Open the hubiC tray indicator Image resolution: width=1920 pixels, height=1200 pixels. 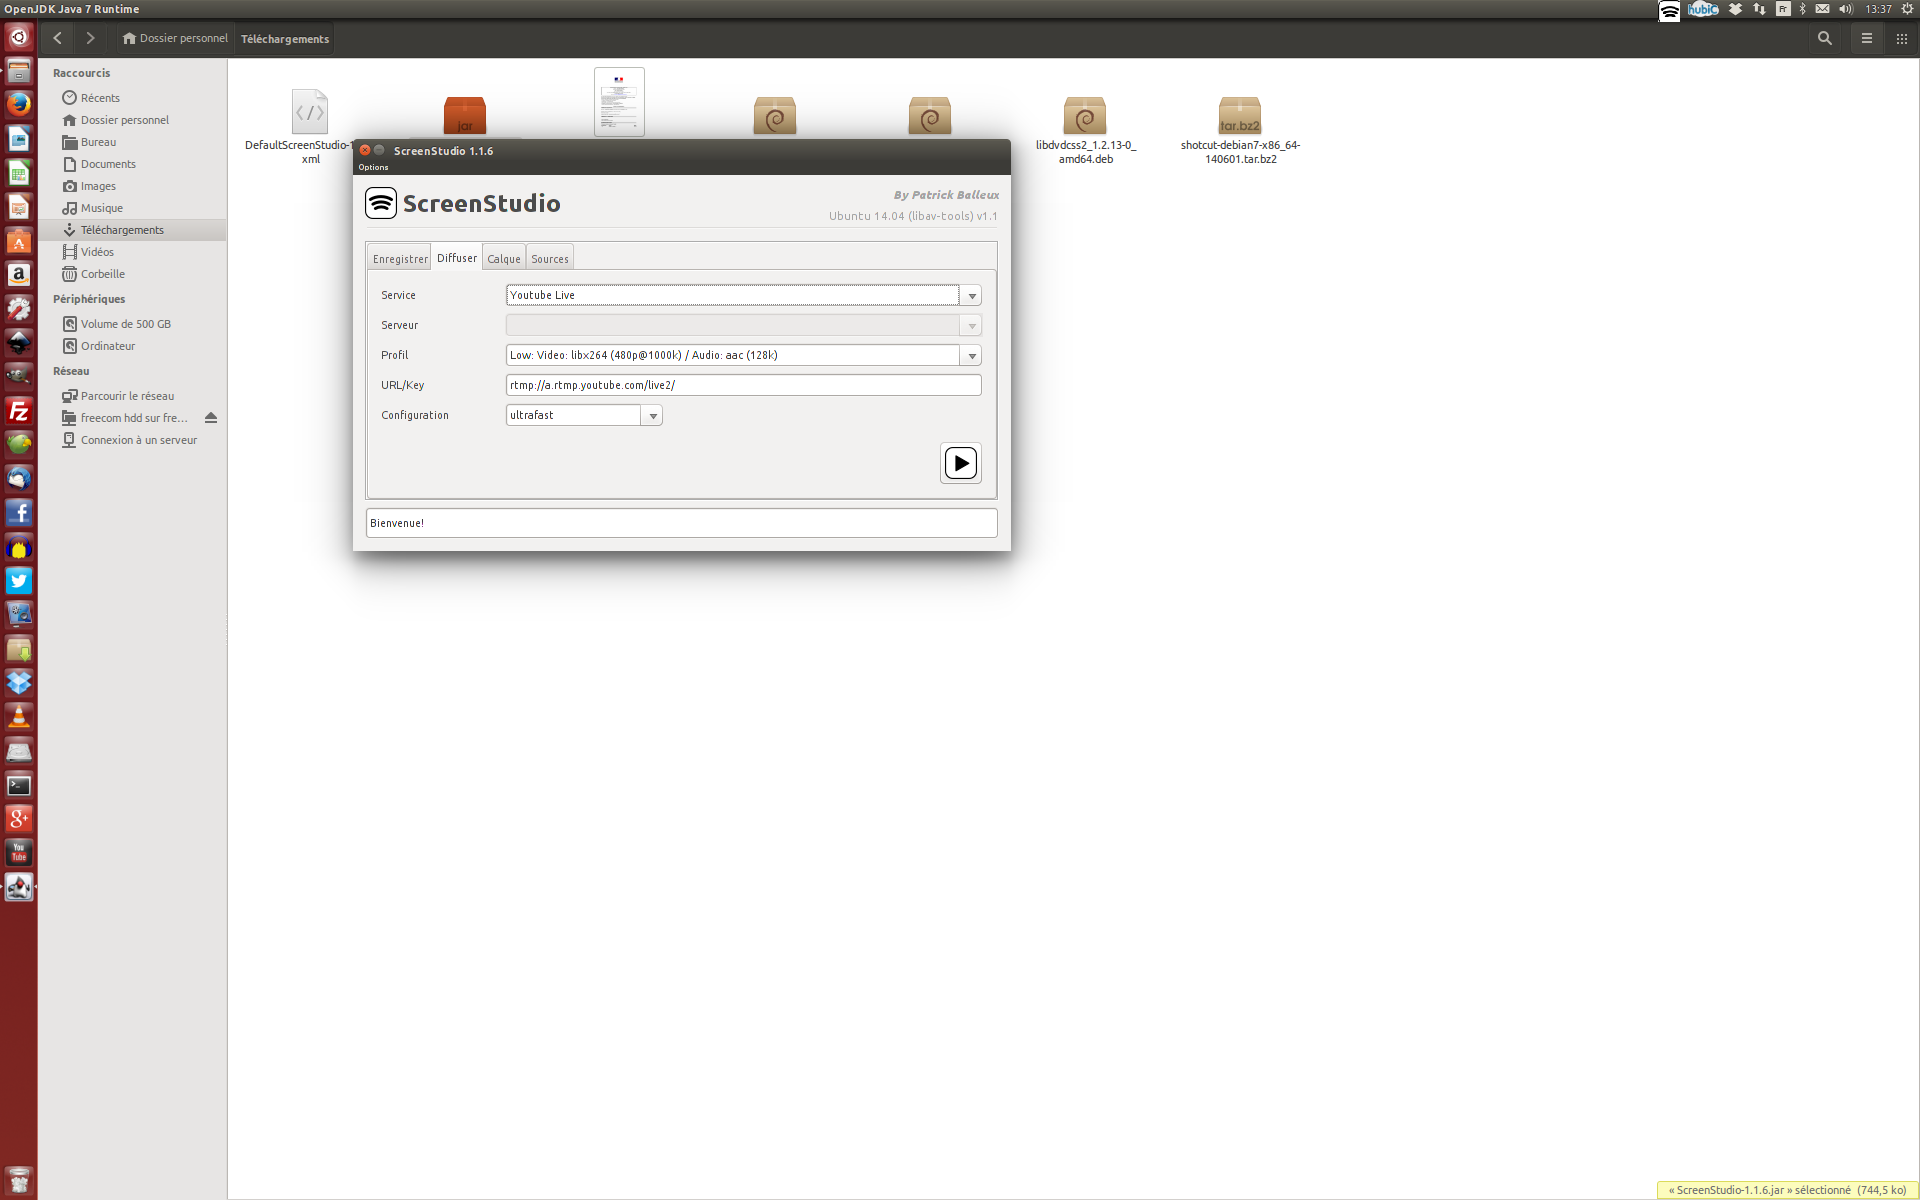(1703, 9)
